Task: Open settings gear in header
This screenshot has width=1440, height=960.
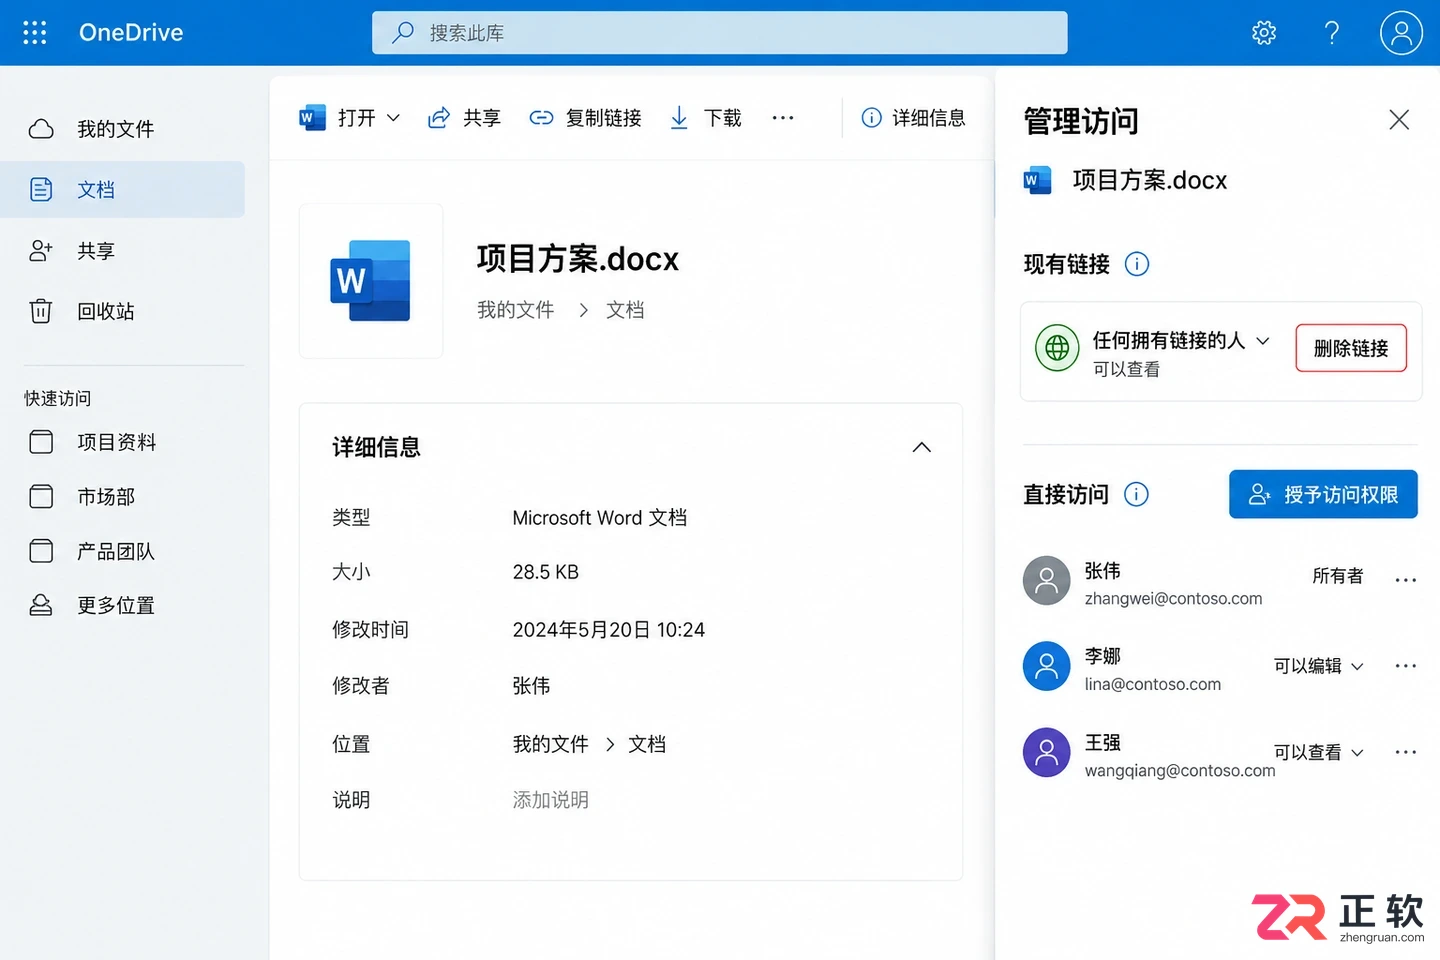Action: (1264, 33)
